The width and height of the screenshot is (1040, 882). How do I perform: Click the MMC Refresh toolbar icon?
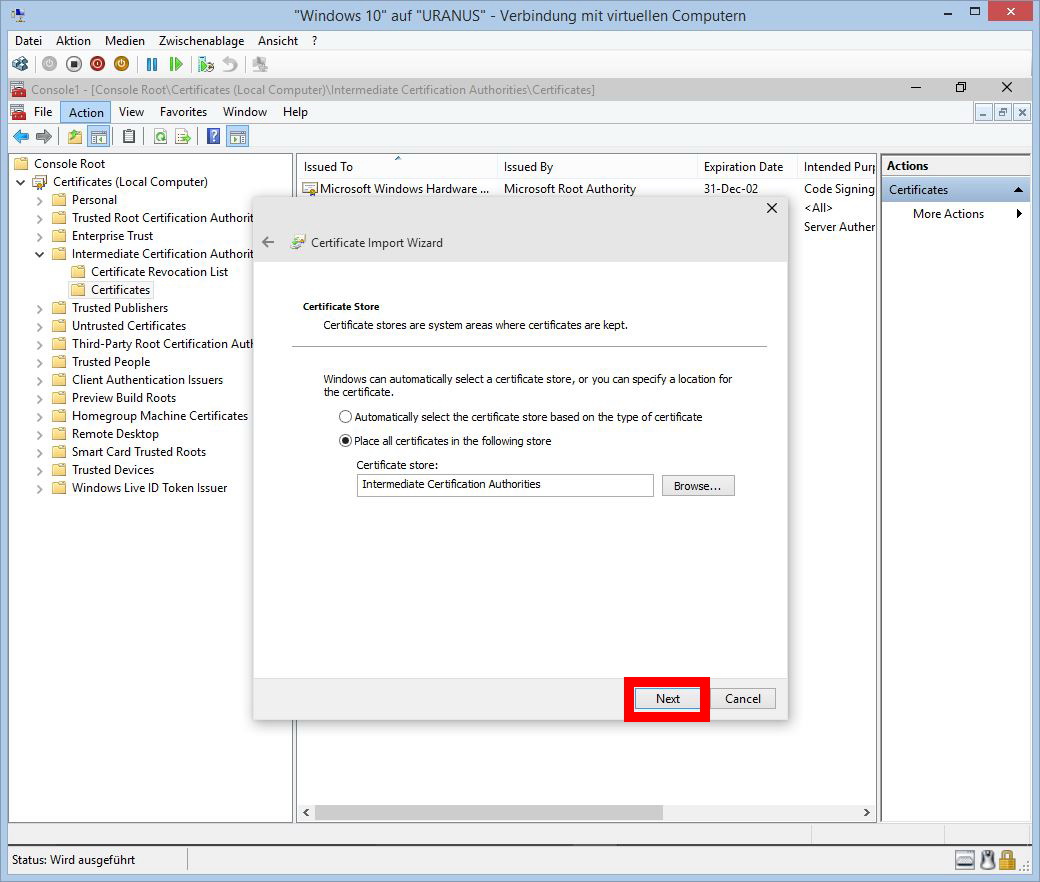point(160,137)
